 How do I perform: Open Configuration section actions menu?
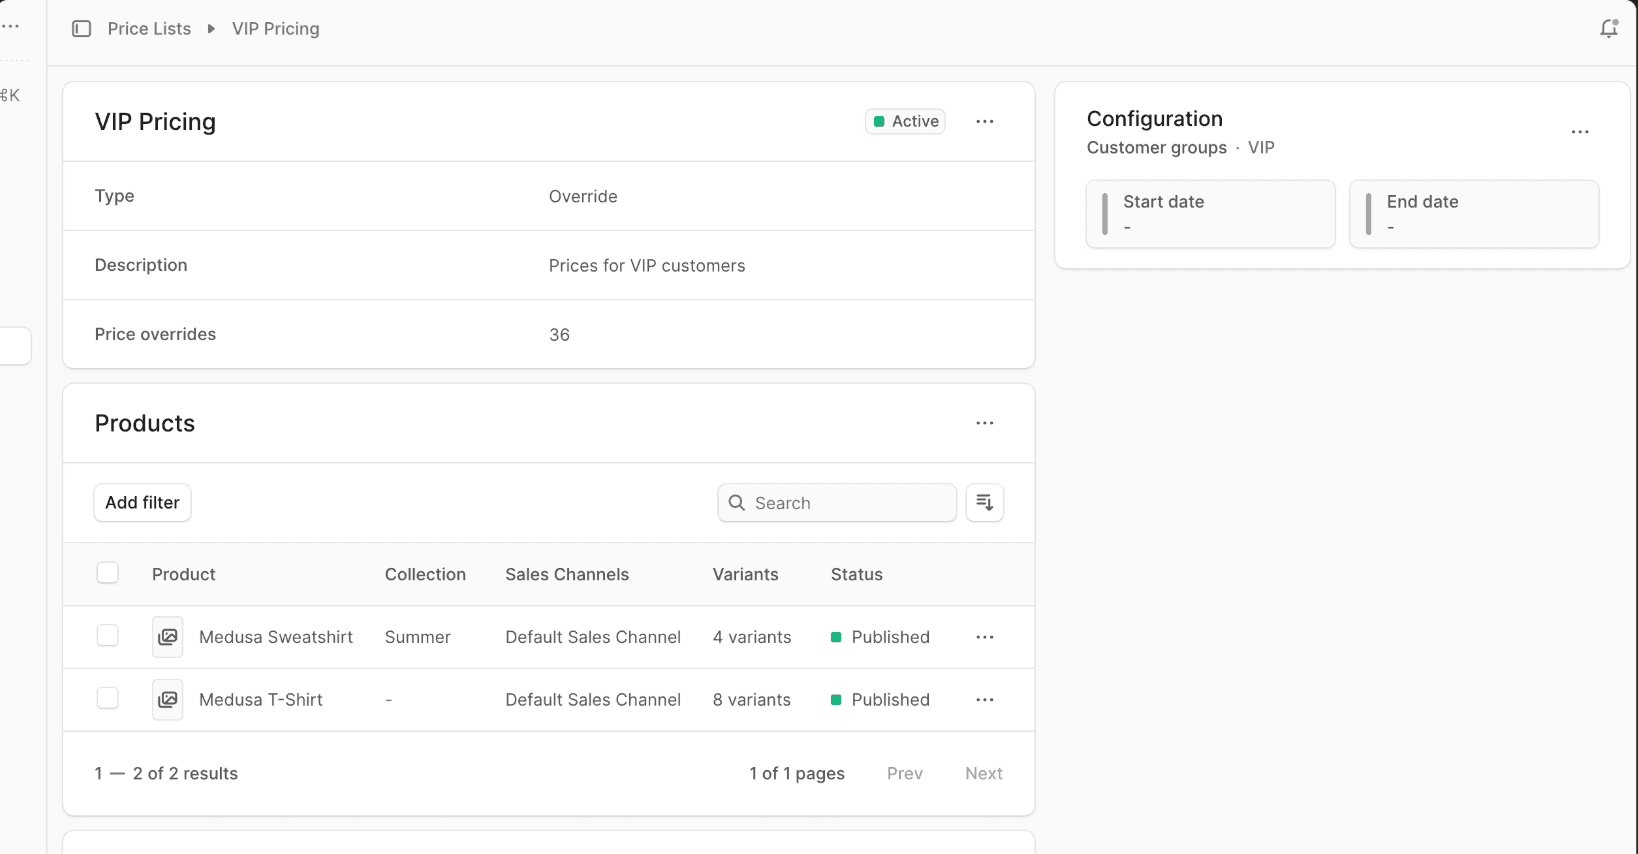tap(1580, 132)
